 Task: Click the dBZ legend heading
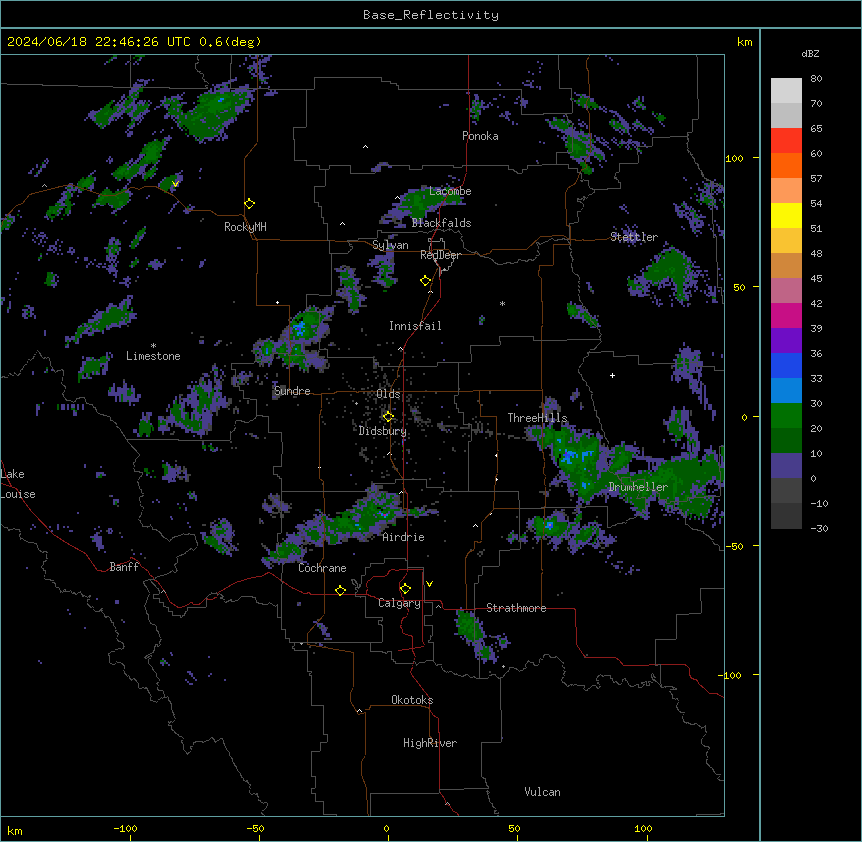pyautogui.click(x=810, y=53)
